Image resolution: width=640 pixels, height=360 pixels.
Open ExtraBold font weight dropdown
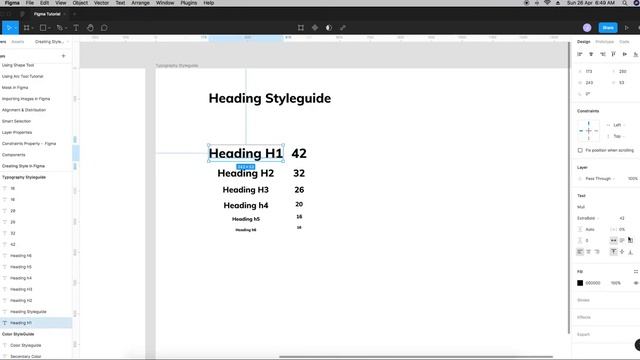[587, 218]
